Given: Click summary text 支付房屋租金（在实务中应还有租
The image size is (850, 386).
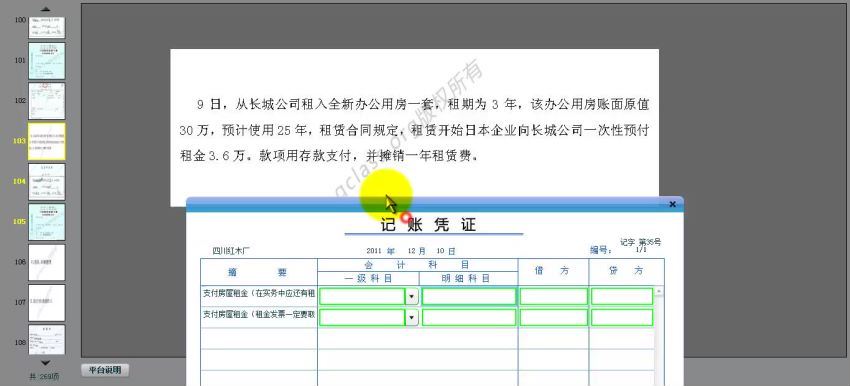Looking at the screenshot, I should tap(259, 293).
